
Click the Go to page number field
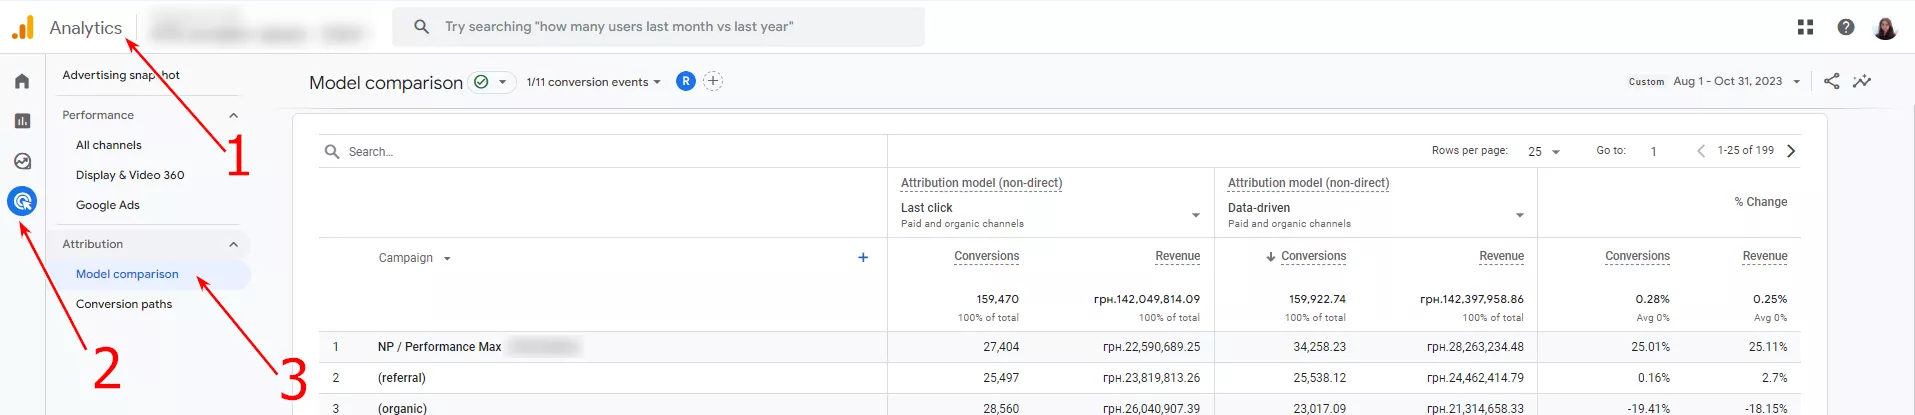[1653, 152]
